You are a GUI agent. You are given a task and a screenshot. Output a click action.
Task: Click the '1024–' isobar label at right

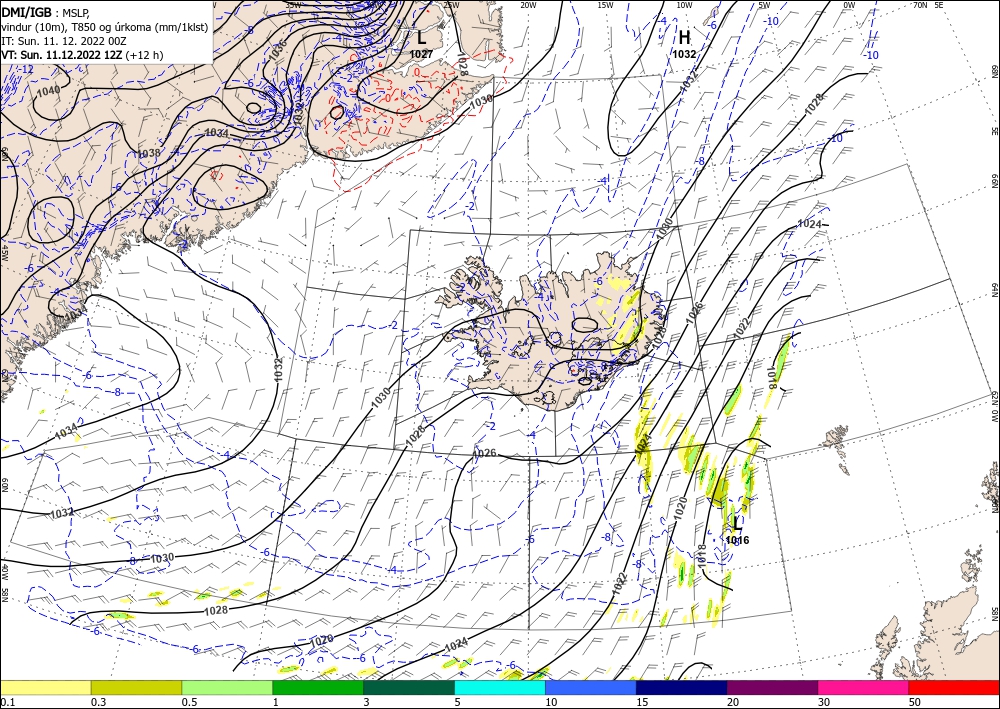813,224
